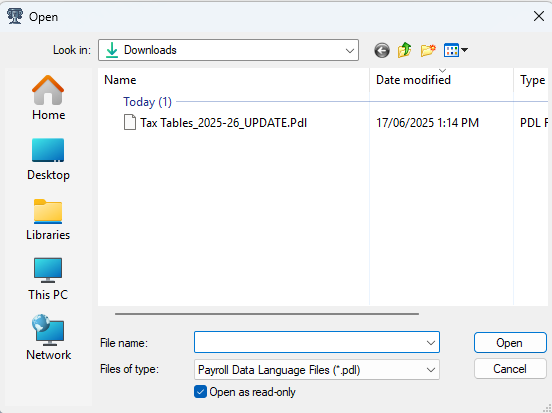The height and width of the screenshot is (413, 552).
Task: Uncheck Open as read-only
Action: coord(200,392)
